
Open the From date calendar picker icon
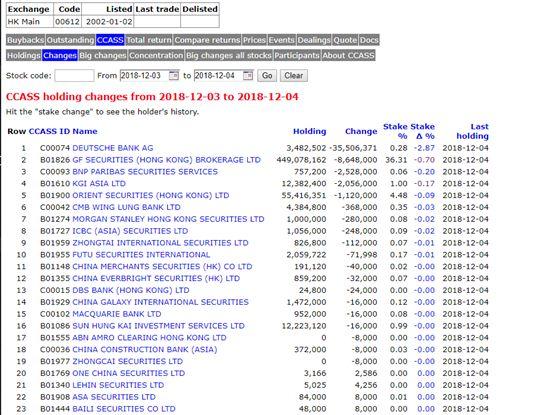coord(173,75)
